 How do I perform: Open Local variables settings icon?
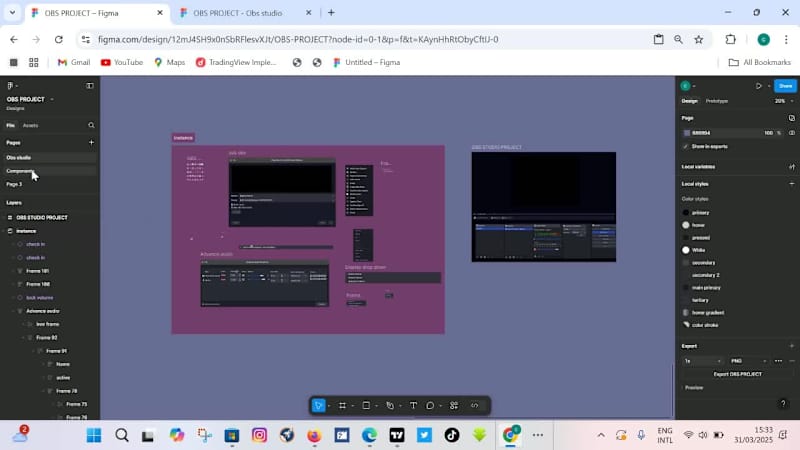point(791,167)
